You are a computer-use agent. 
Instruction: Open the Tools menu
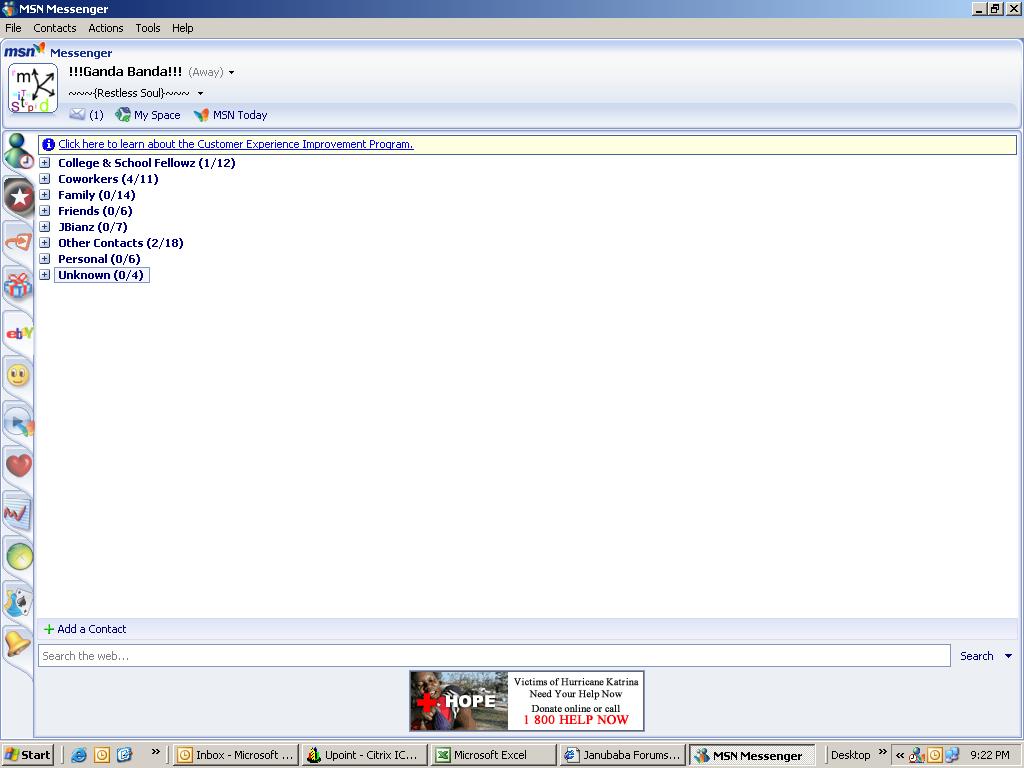point(148,28)
